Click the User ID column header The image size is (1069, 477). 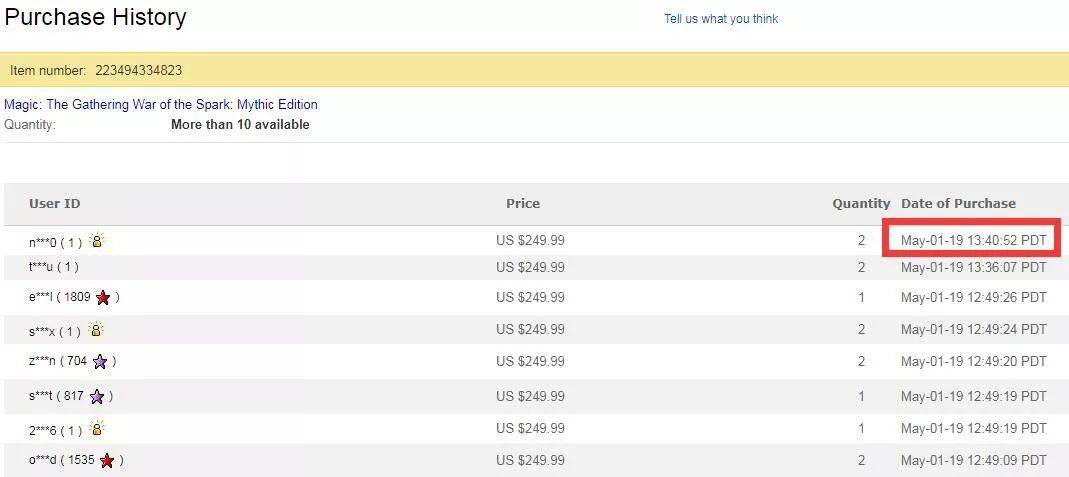pos(55,204)
